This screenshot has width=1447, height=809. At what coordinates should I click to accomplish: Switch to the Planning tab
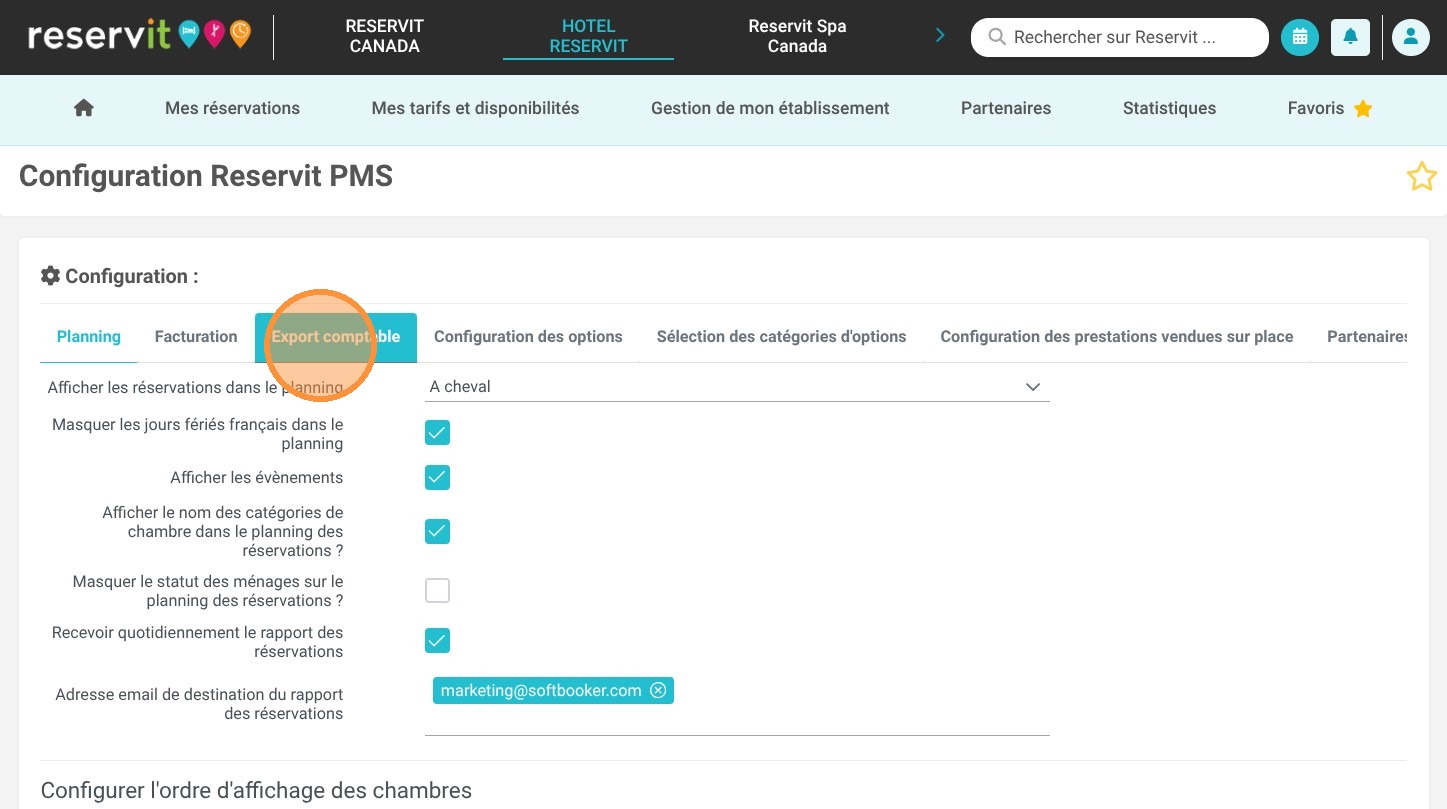pos(89,337)
